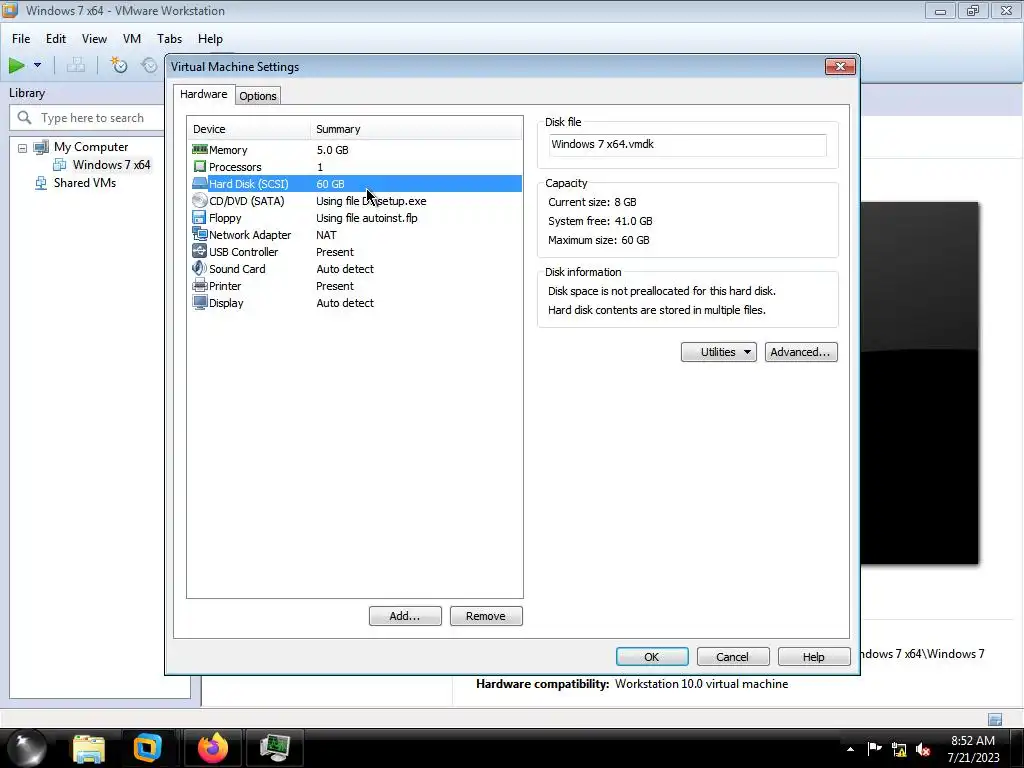This screenshot has height=768, width=1024.
Task: Click the Library search input field
Action: pyautogui.click(x=91, y=118)
